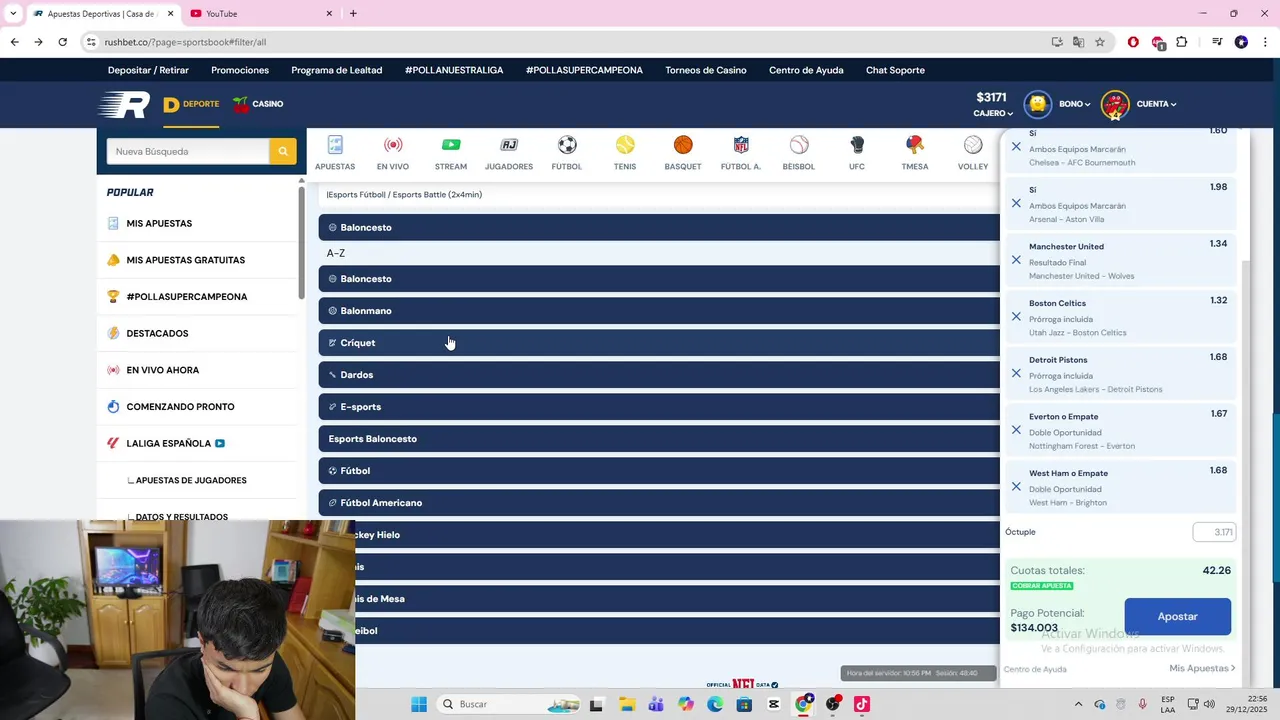This screenshot has width=1280, height=720.
Task: Switch to the Casino tab
Action: (258, 104)
